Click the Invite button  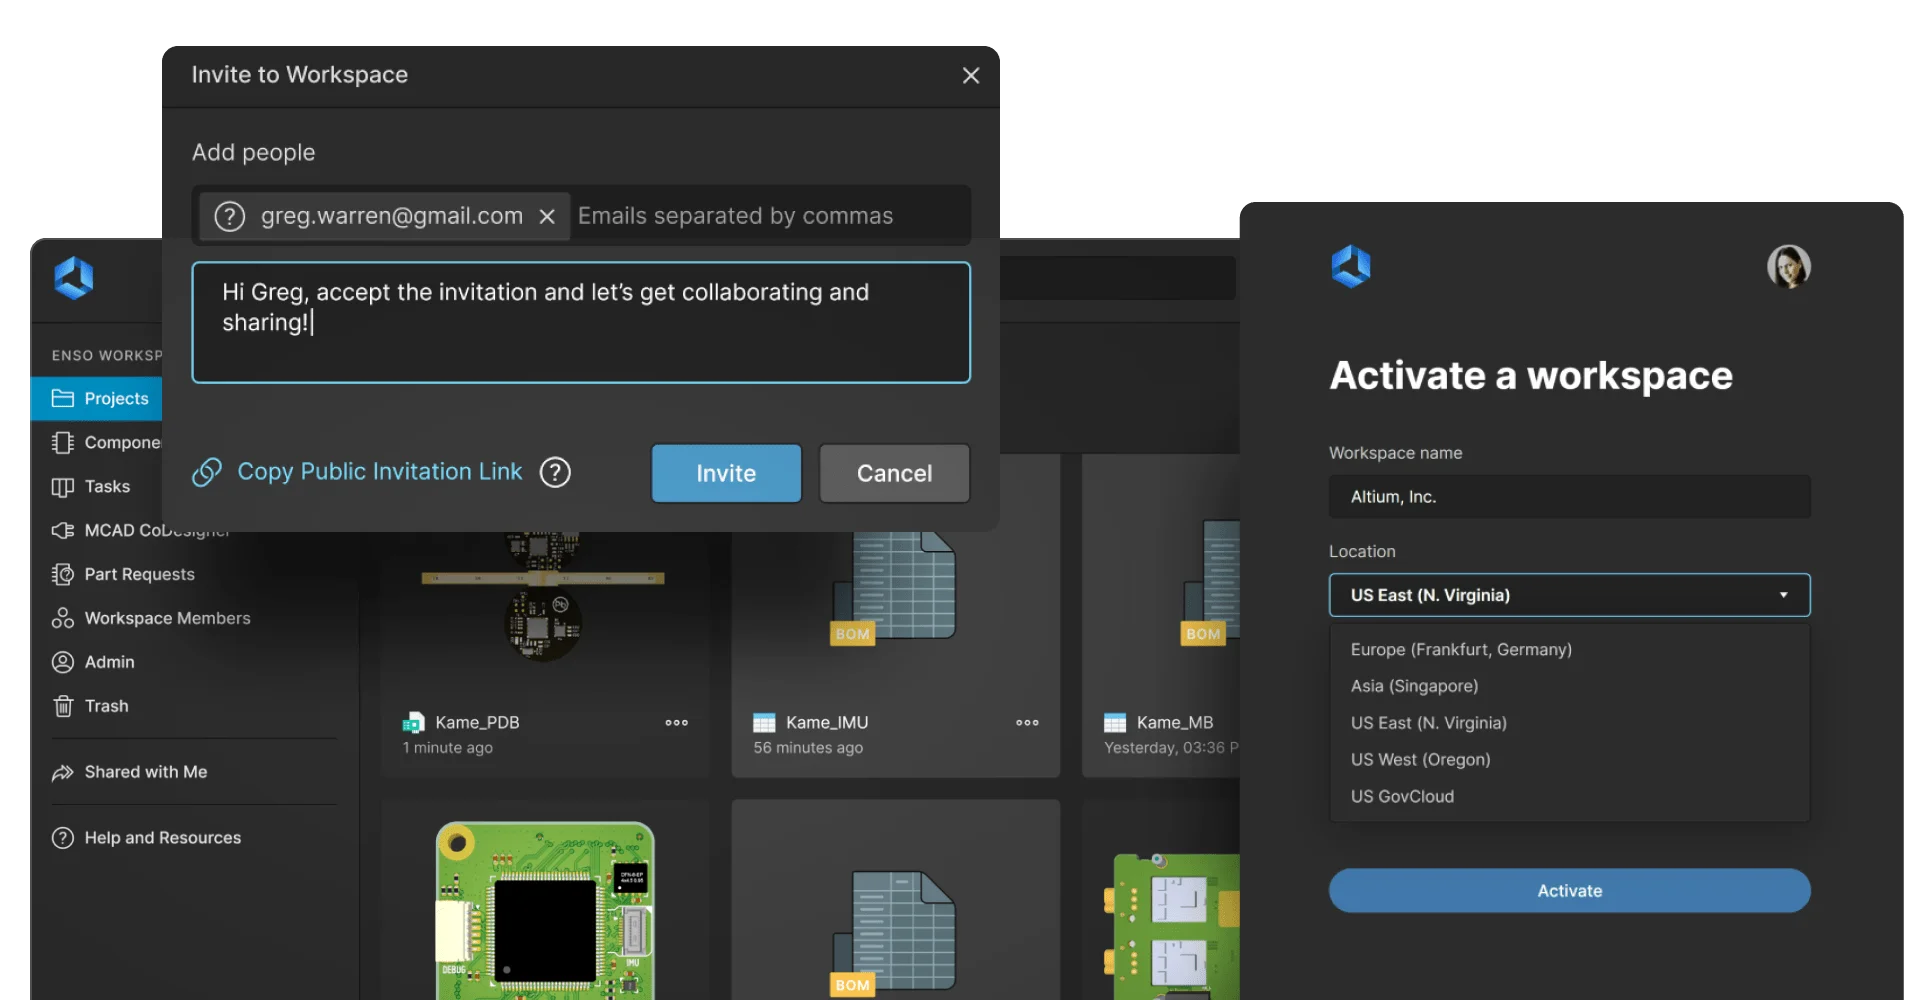click(x=726, y=473)
